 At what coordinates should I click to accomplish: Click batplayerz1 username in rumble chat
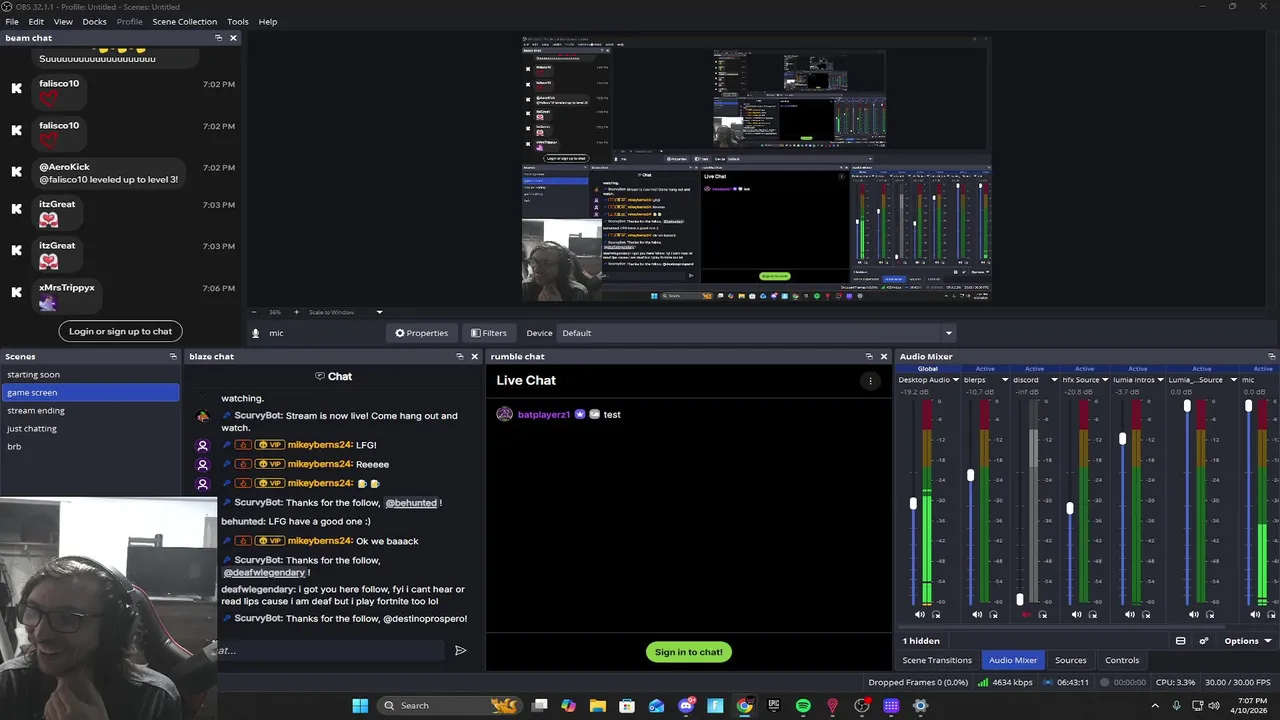click(543, 415)
